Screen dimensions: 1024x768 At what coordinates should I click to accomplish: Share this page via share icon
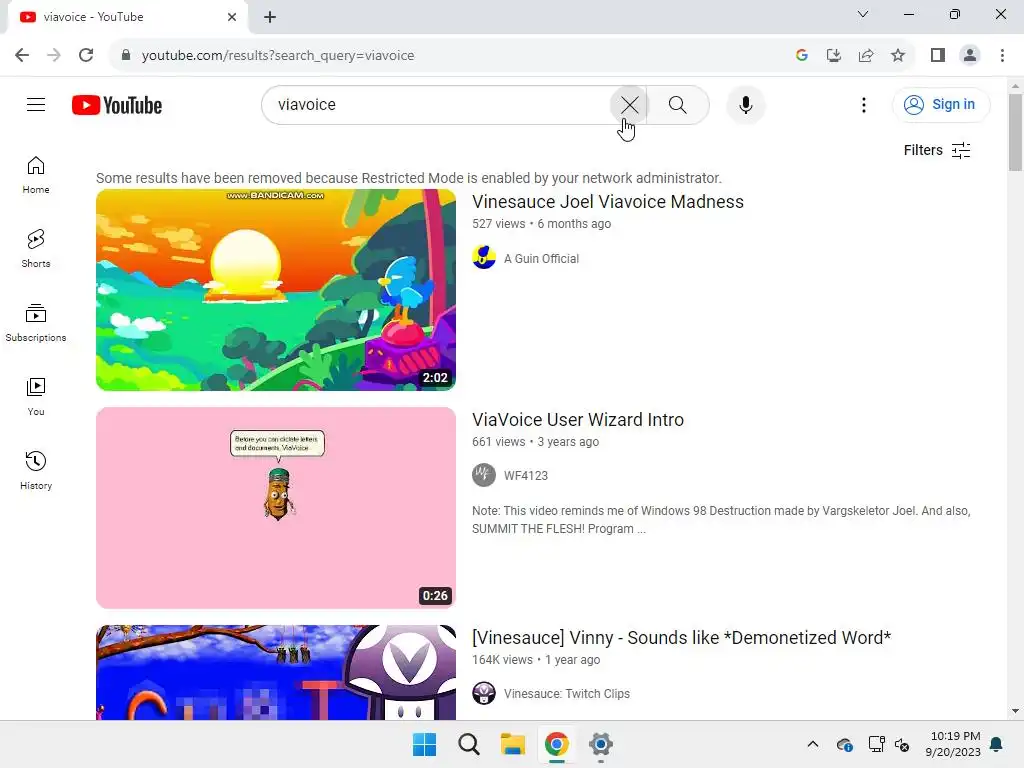[x=866, y=56]
